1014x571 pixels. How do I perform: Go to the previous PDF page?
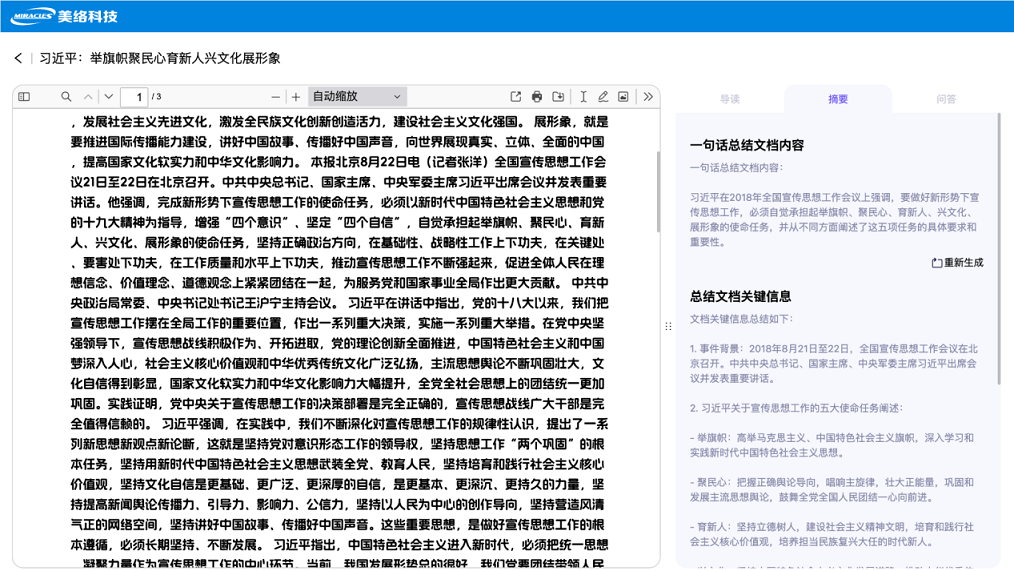[88, 97]
